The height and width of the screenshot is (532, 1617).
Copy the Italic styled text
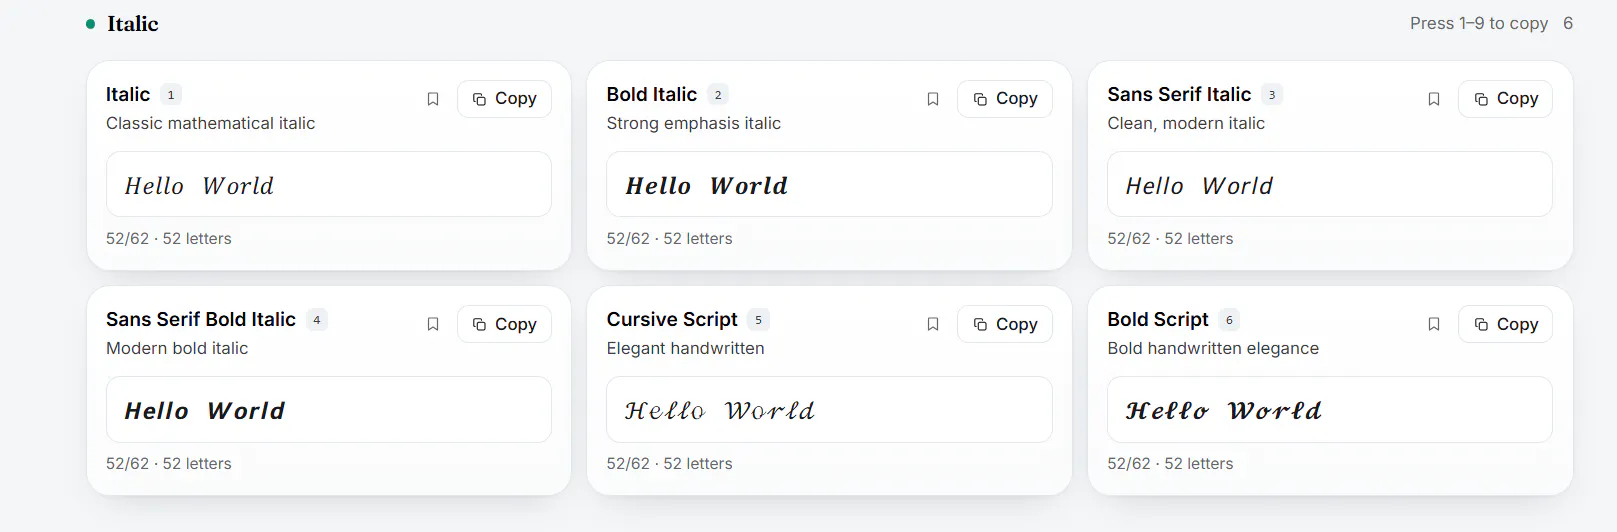pos(504,99)
